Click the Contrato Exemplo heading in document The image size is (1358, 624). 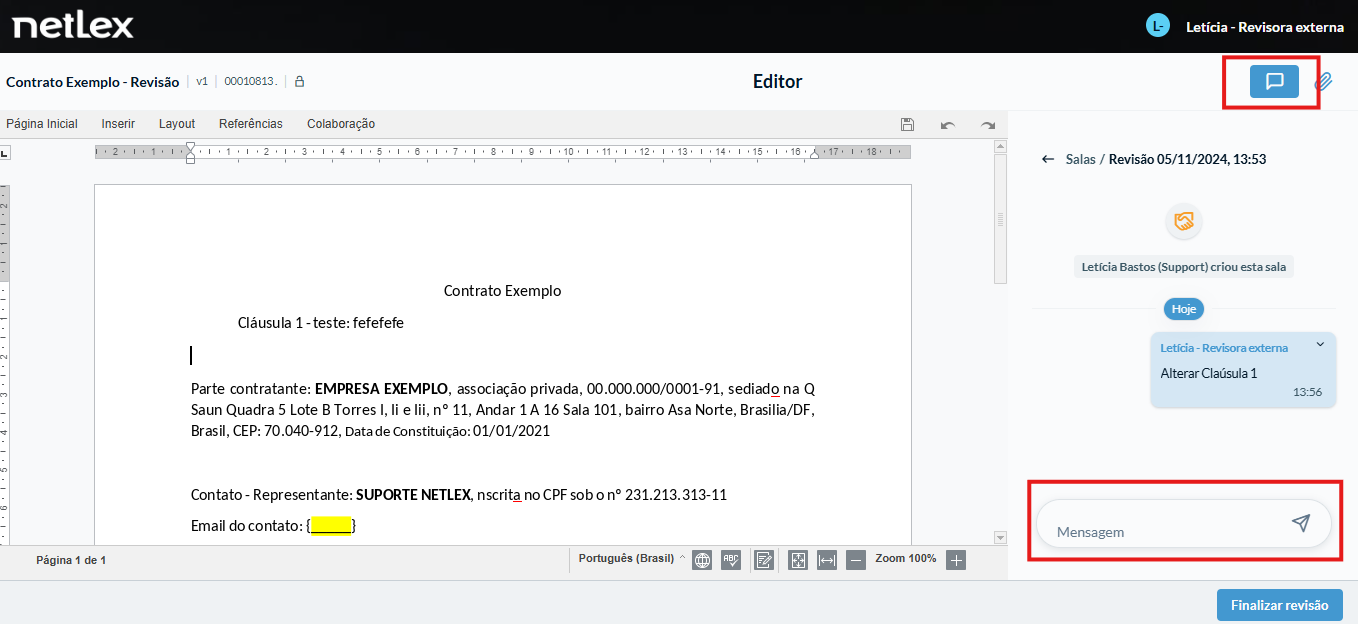point(503,291)
